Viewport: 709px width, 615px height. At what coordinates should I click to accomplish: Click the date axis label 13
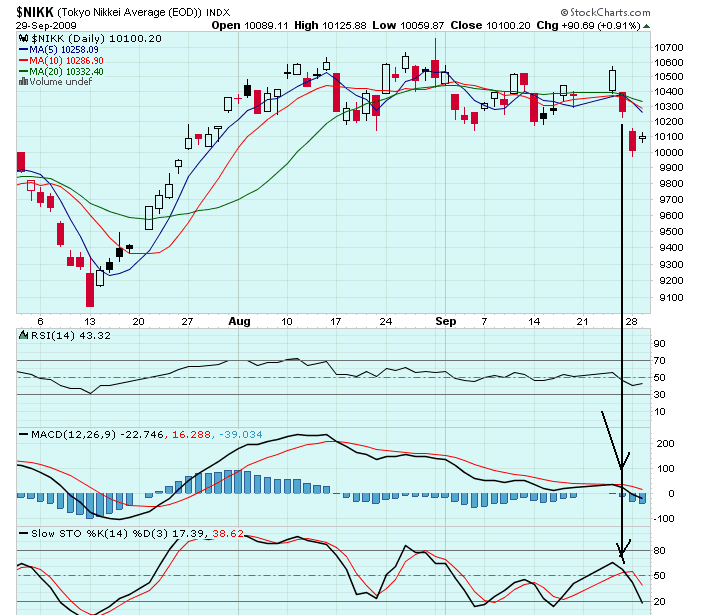click(90, 322)
